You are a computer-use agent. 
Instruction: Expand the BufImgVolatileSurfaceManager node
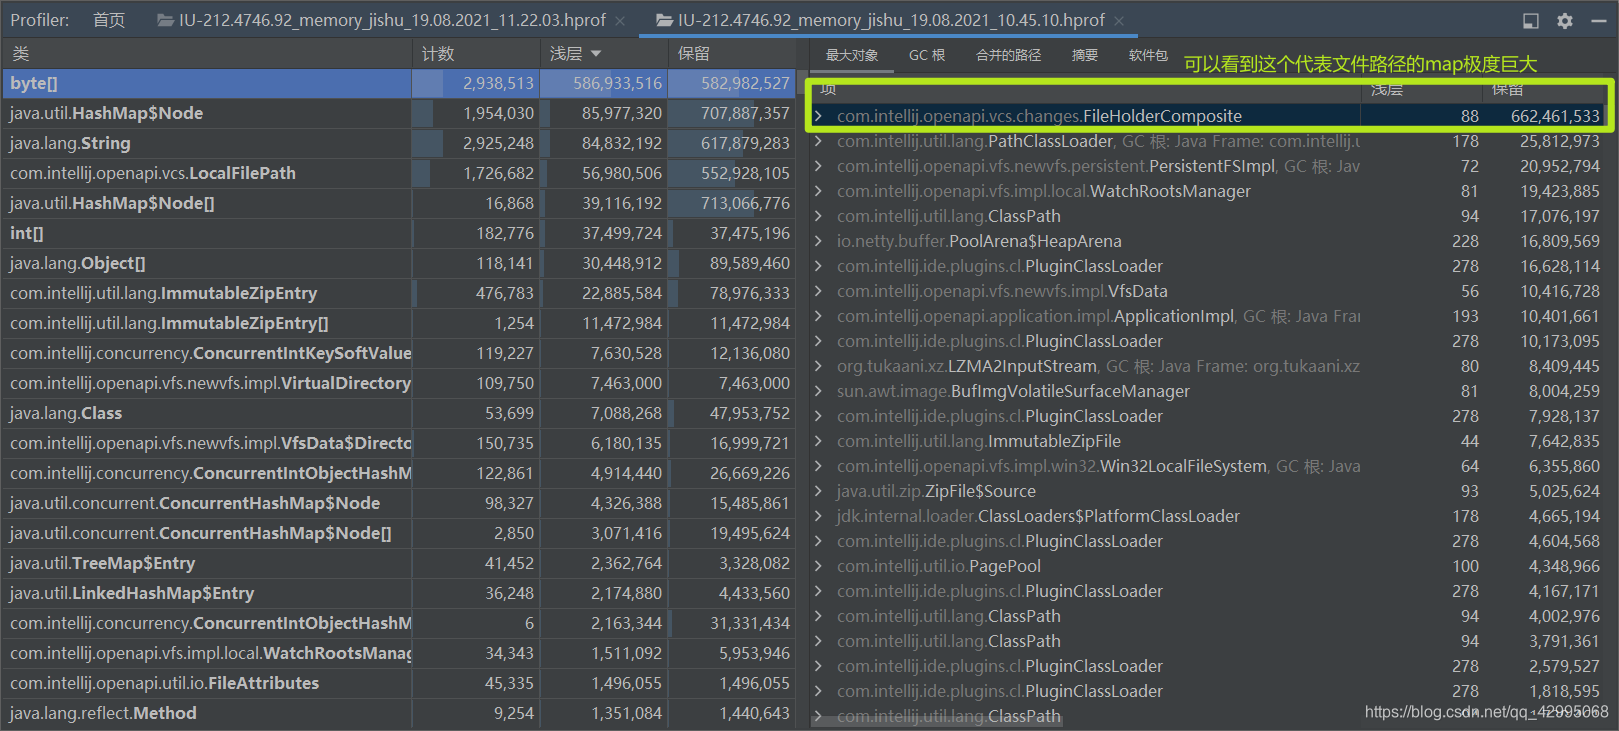tap(818, 391)
